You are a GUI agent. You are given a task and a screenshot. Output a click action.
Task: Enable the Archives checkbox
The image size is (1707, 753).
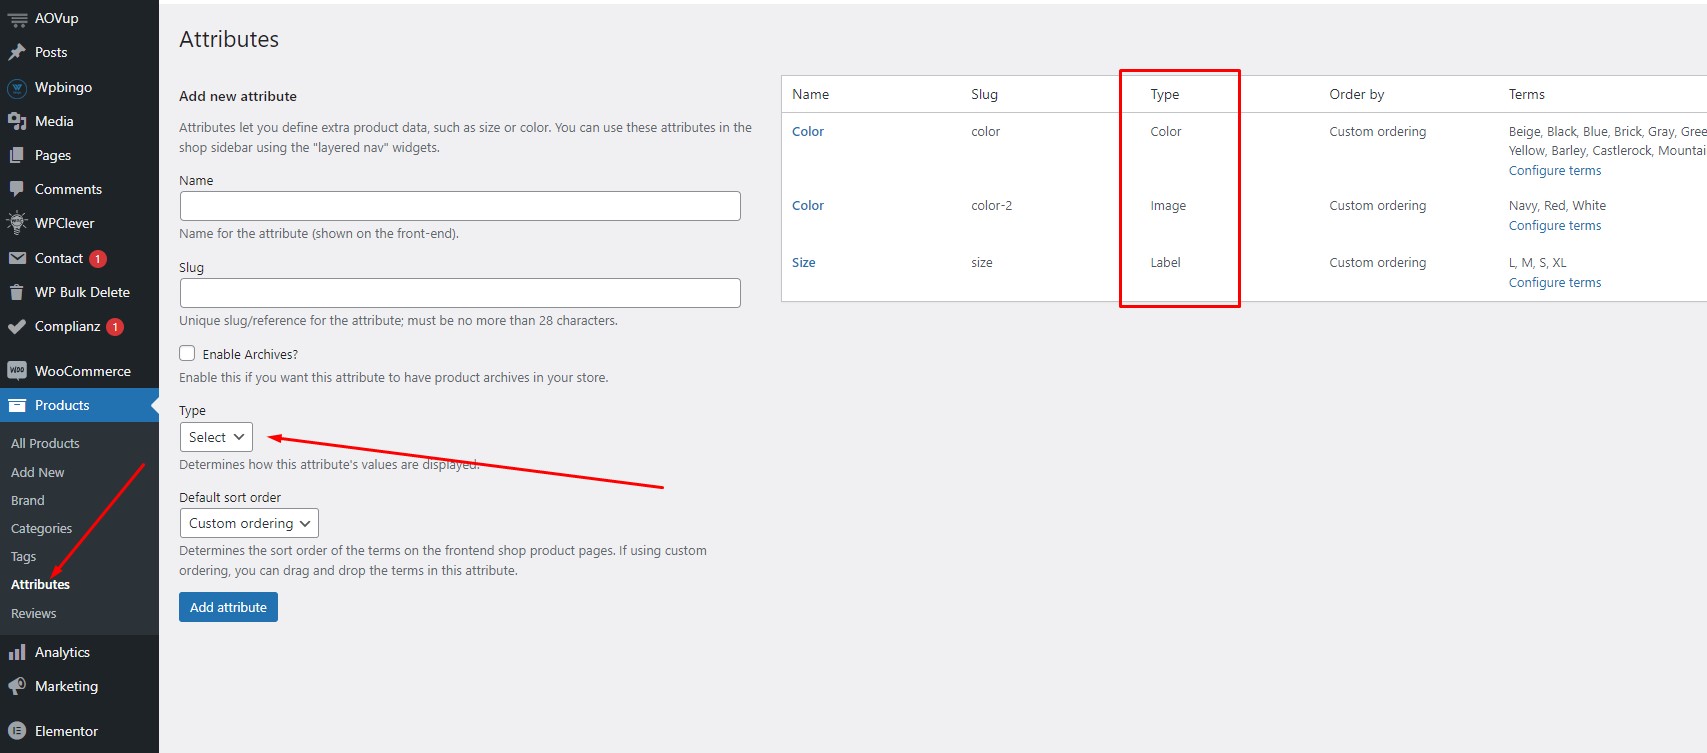[x=187, y=353]
